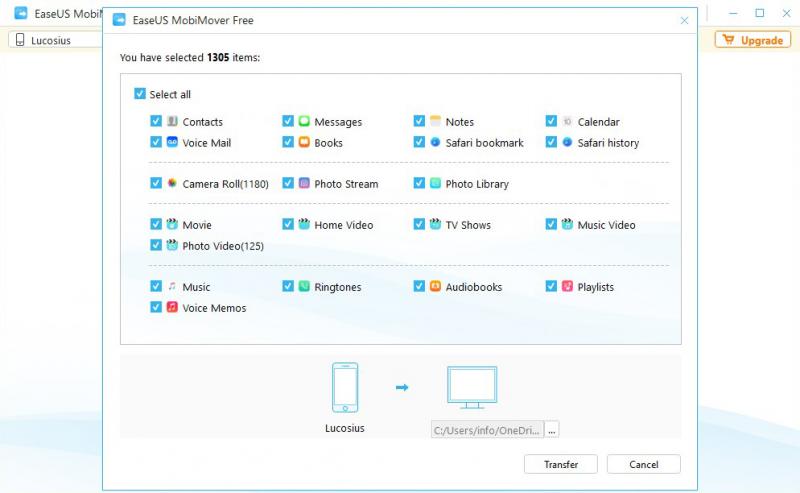
Task: Uncheck the Voice Memos checkbox
Action: click(x=156, y=307)
